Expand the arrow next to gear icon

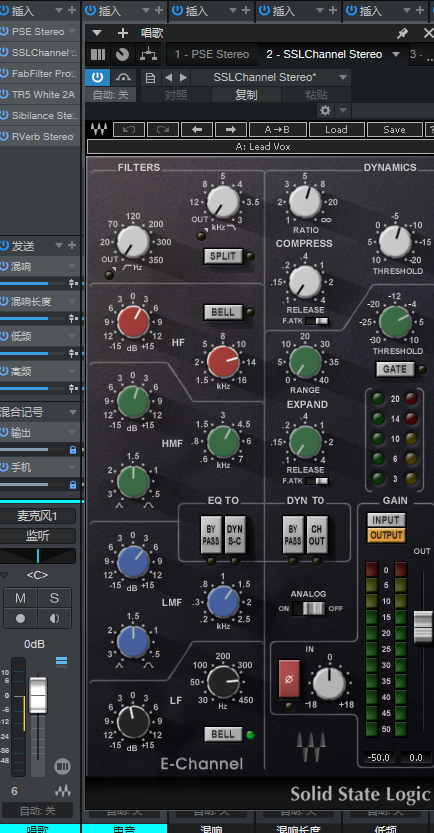click(x=343, y=110)
